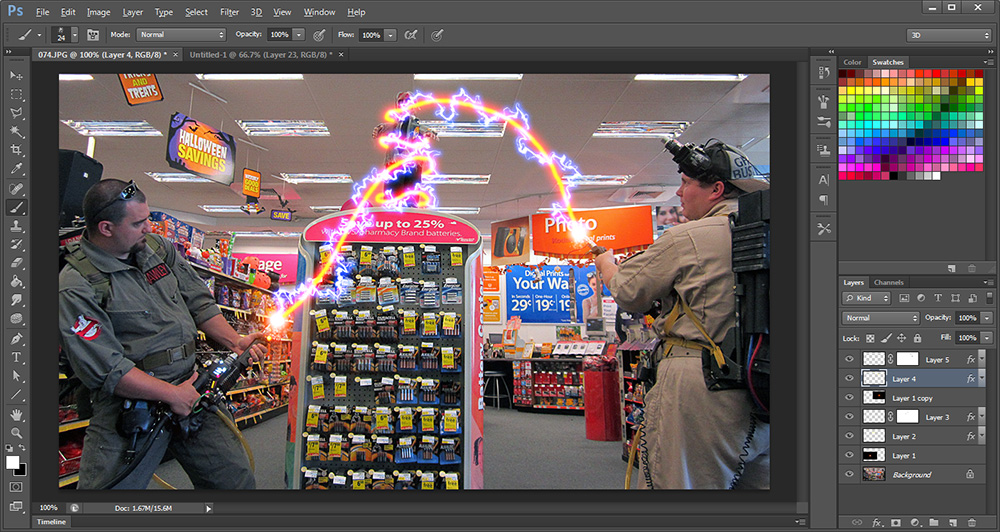Select the Zoom tool
The height and width of the screenshot is (532, 1000).
pos(17,433)
